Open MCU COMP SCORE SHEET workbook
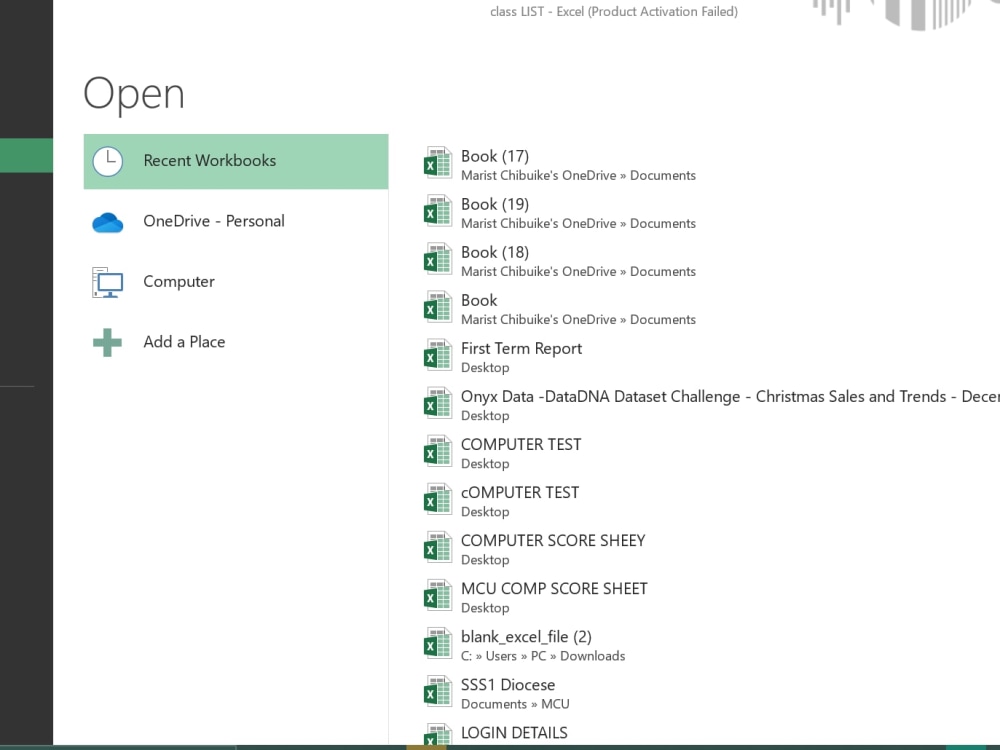 point(554,589)
